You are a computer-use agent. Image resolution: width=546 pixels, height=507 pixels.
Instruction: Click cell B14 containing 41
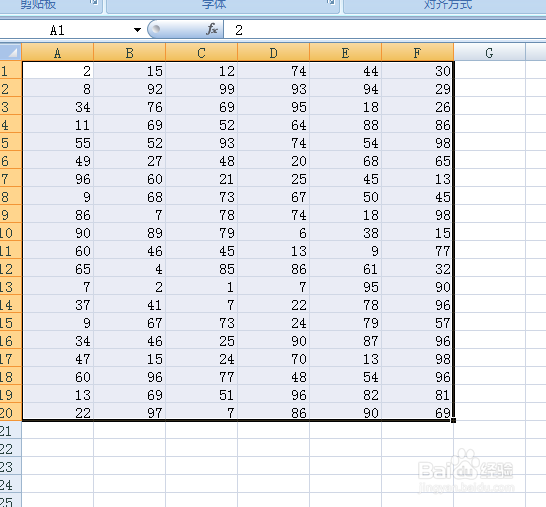click(x=130, y=305)
